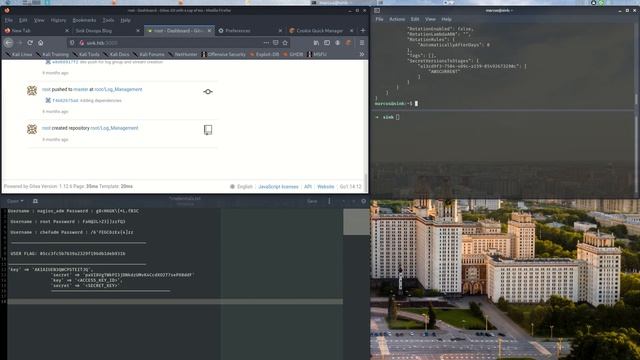Viewport: 640px width, 360px height.
Task: Open Offensive Security bookmark
Action: (x=224, y=54)
